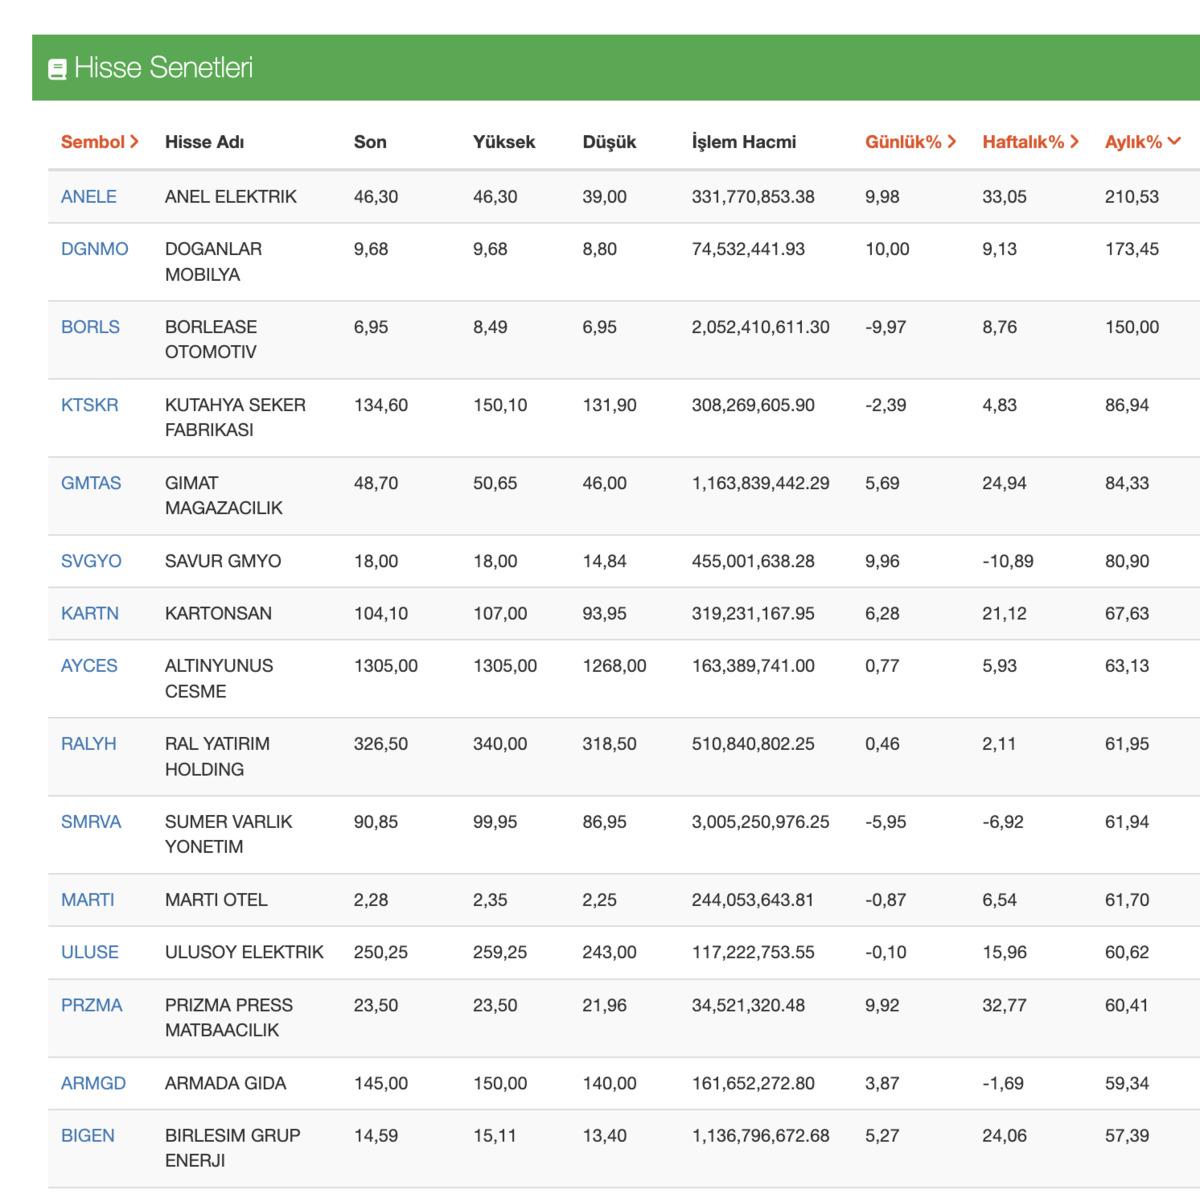Image resolution: width=1200 pixels, height=1194 pixels.
Task: Sort by Günlük% column header
Action: click(910, 142)
